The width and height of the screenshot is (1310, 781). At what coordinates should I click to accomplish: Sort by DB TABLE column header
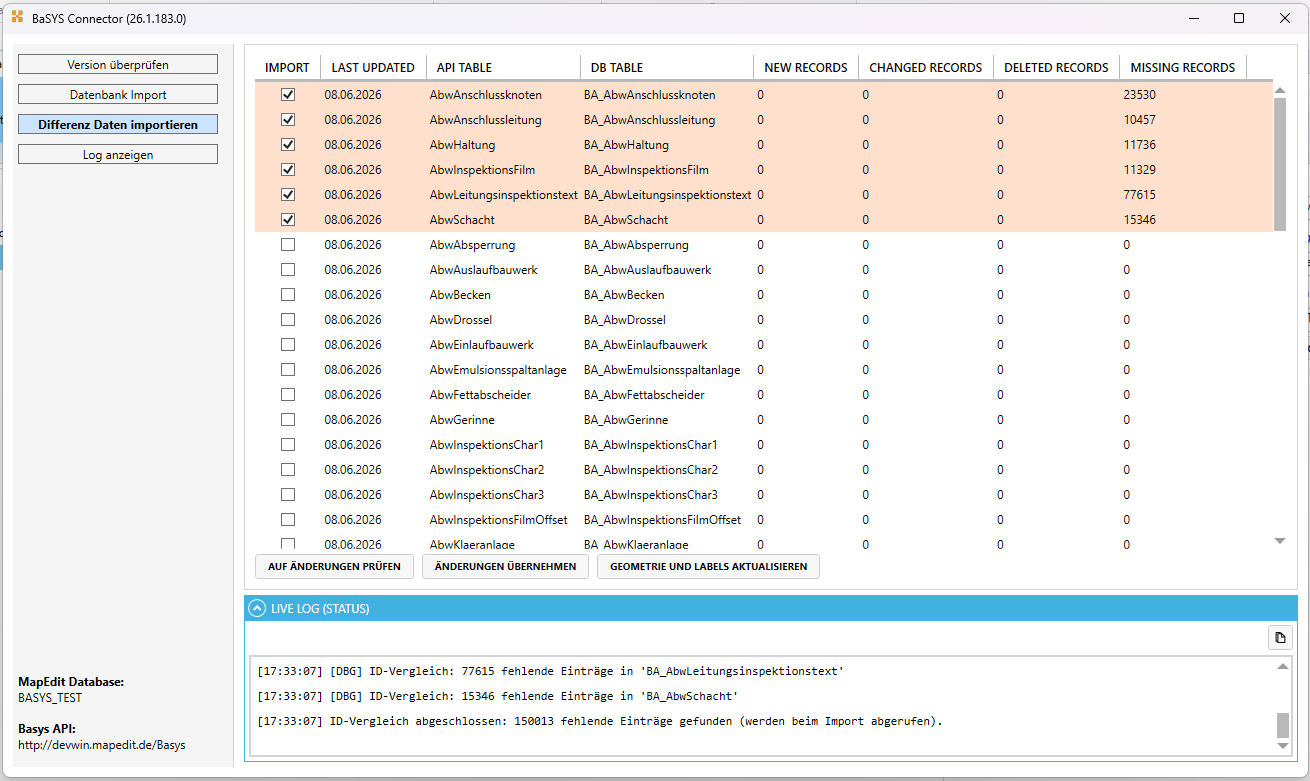[666, 67]
